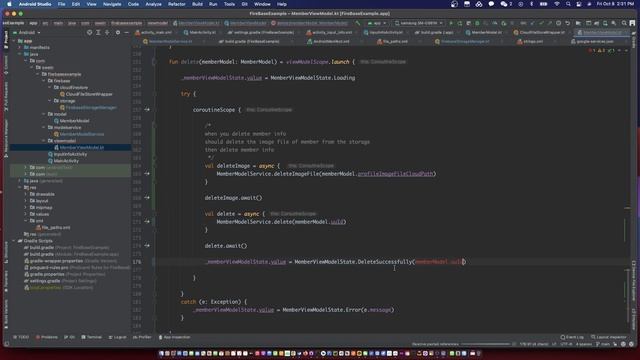Click suspend gutter icon at delete.await() line
The height and width of the screenshot is (360, 640).
point(147,245)
